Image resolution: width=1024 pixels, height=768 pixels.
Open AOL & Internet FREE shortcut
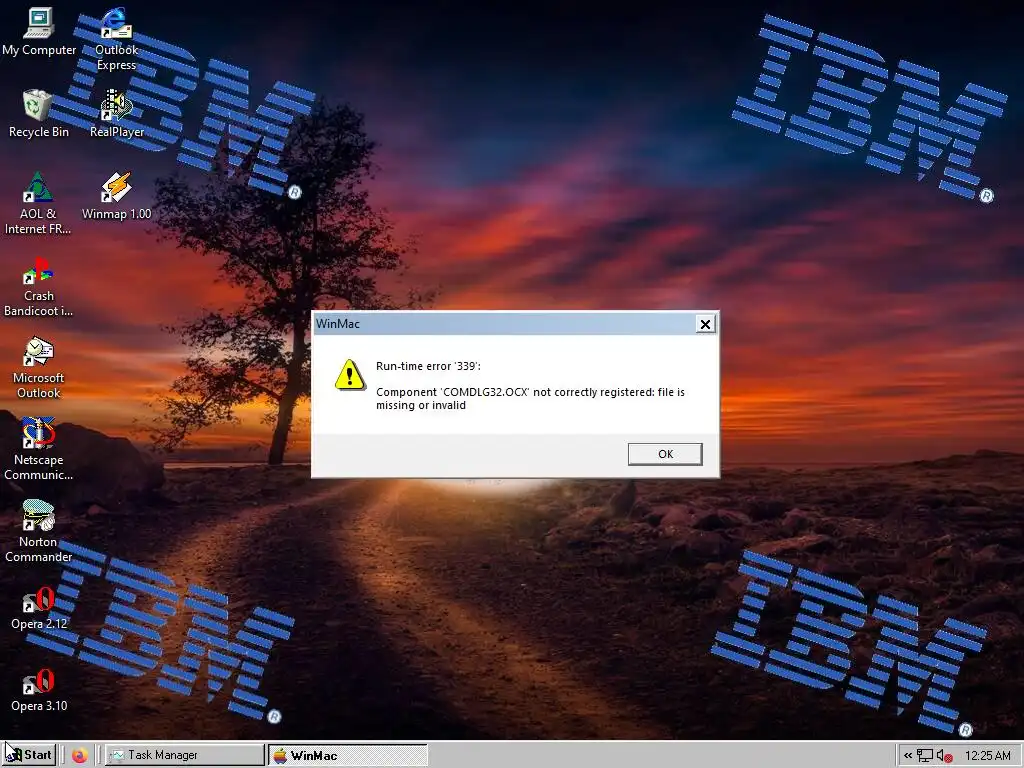click(x=38, y=202)
